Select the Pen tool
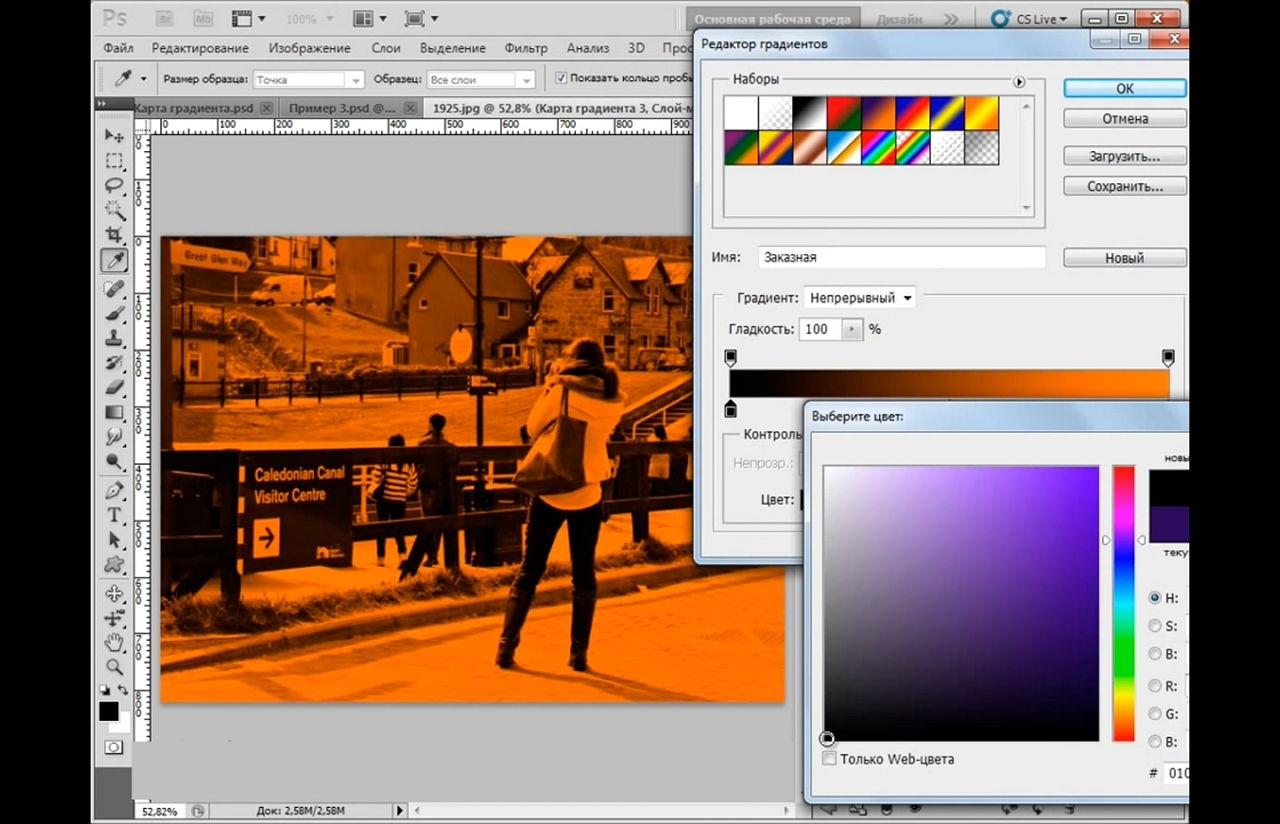The image size is (1280, 824). point(114,490)
